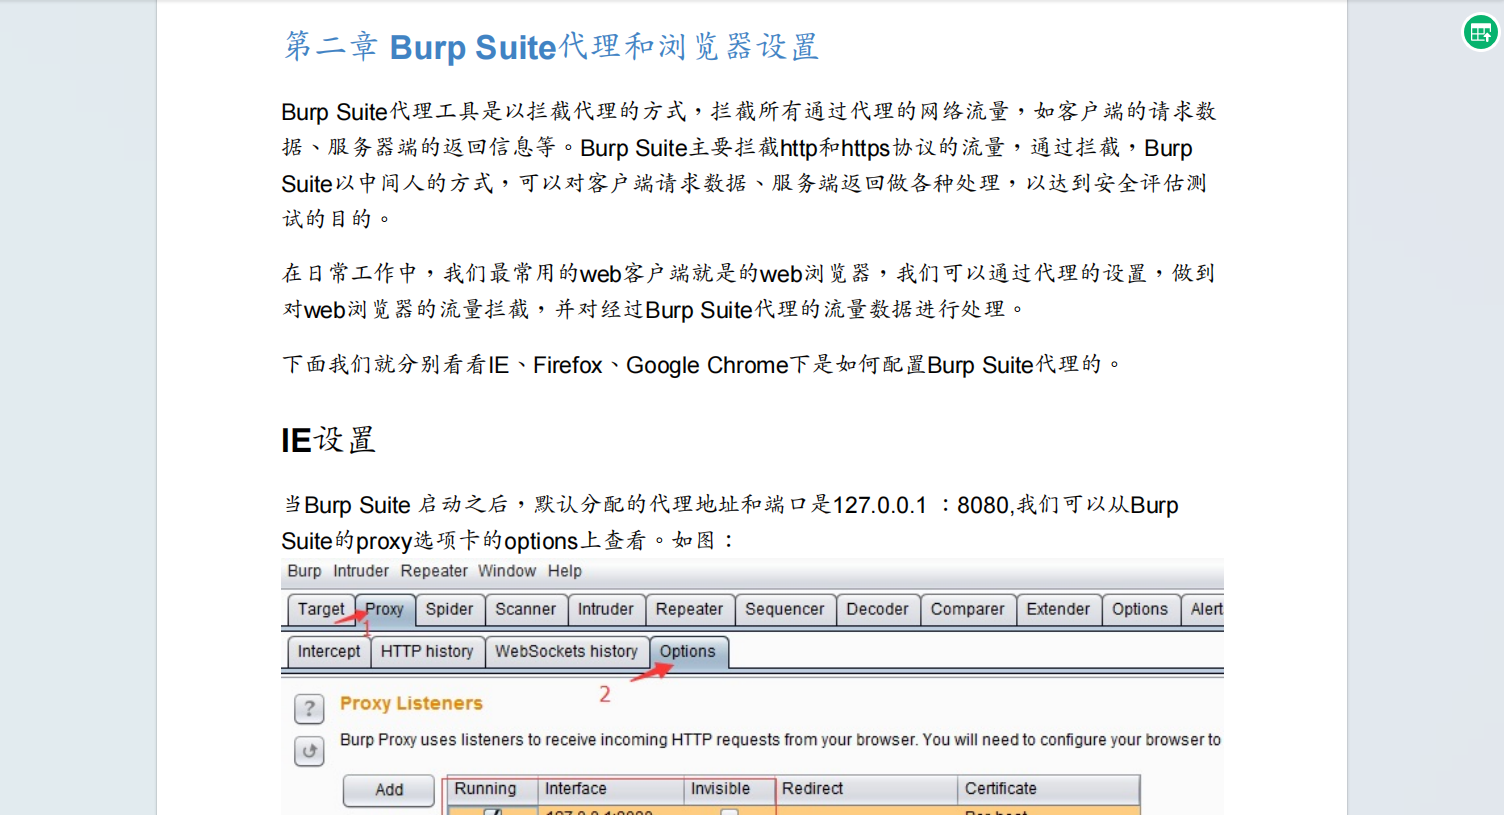
Task: Select the Proxy Options sub-tab
Action: tap(688, 652)
